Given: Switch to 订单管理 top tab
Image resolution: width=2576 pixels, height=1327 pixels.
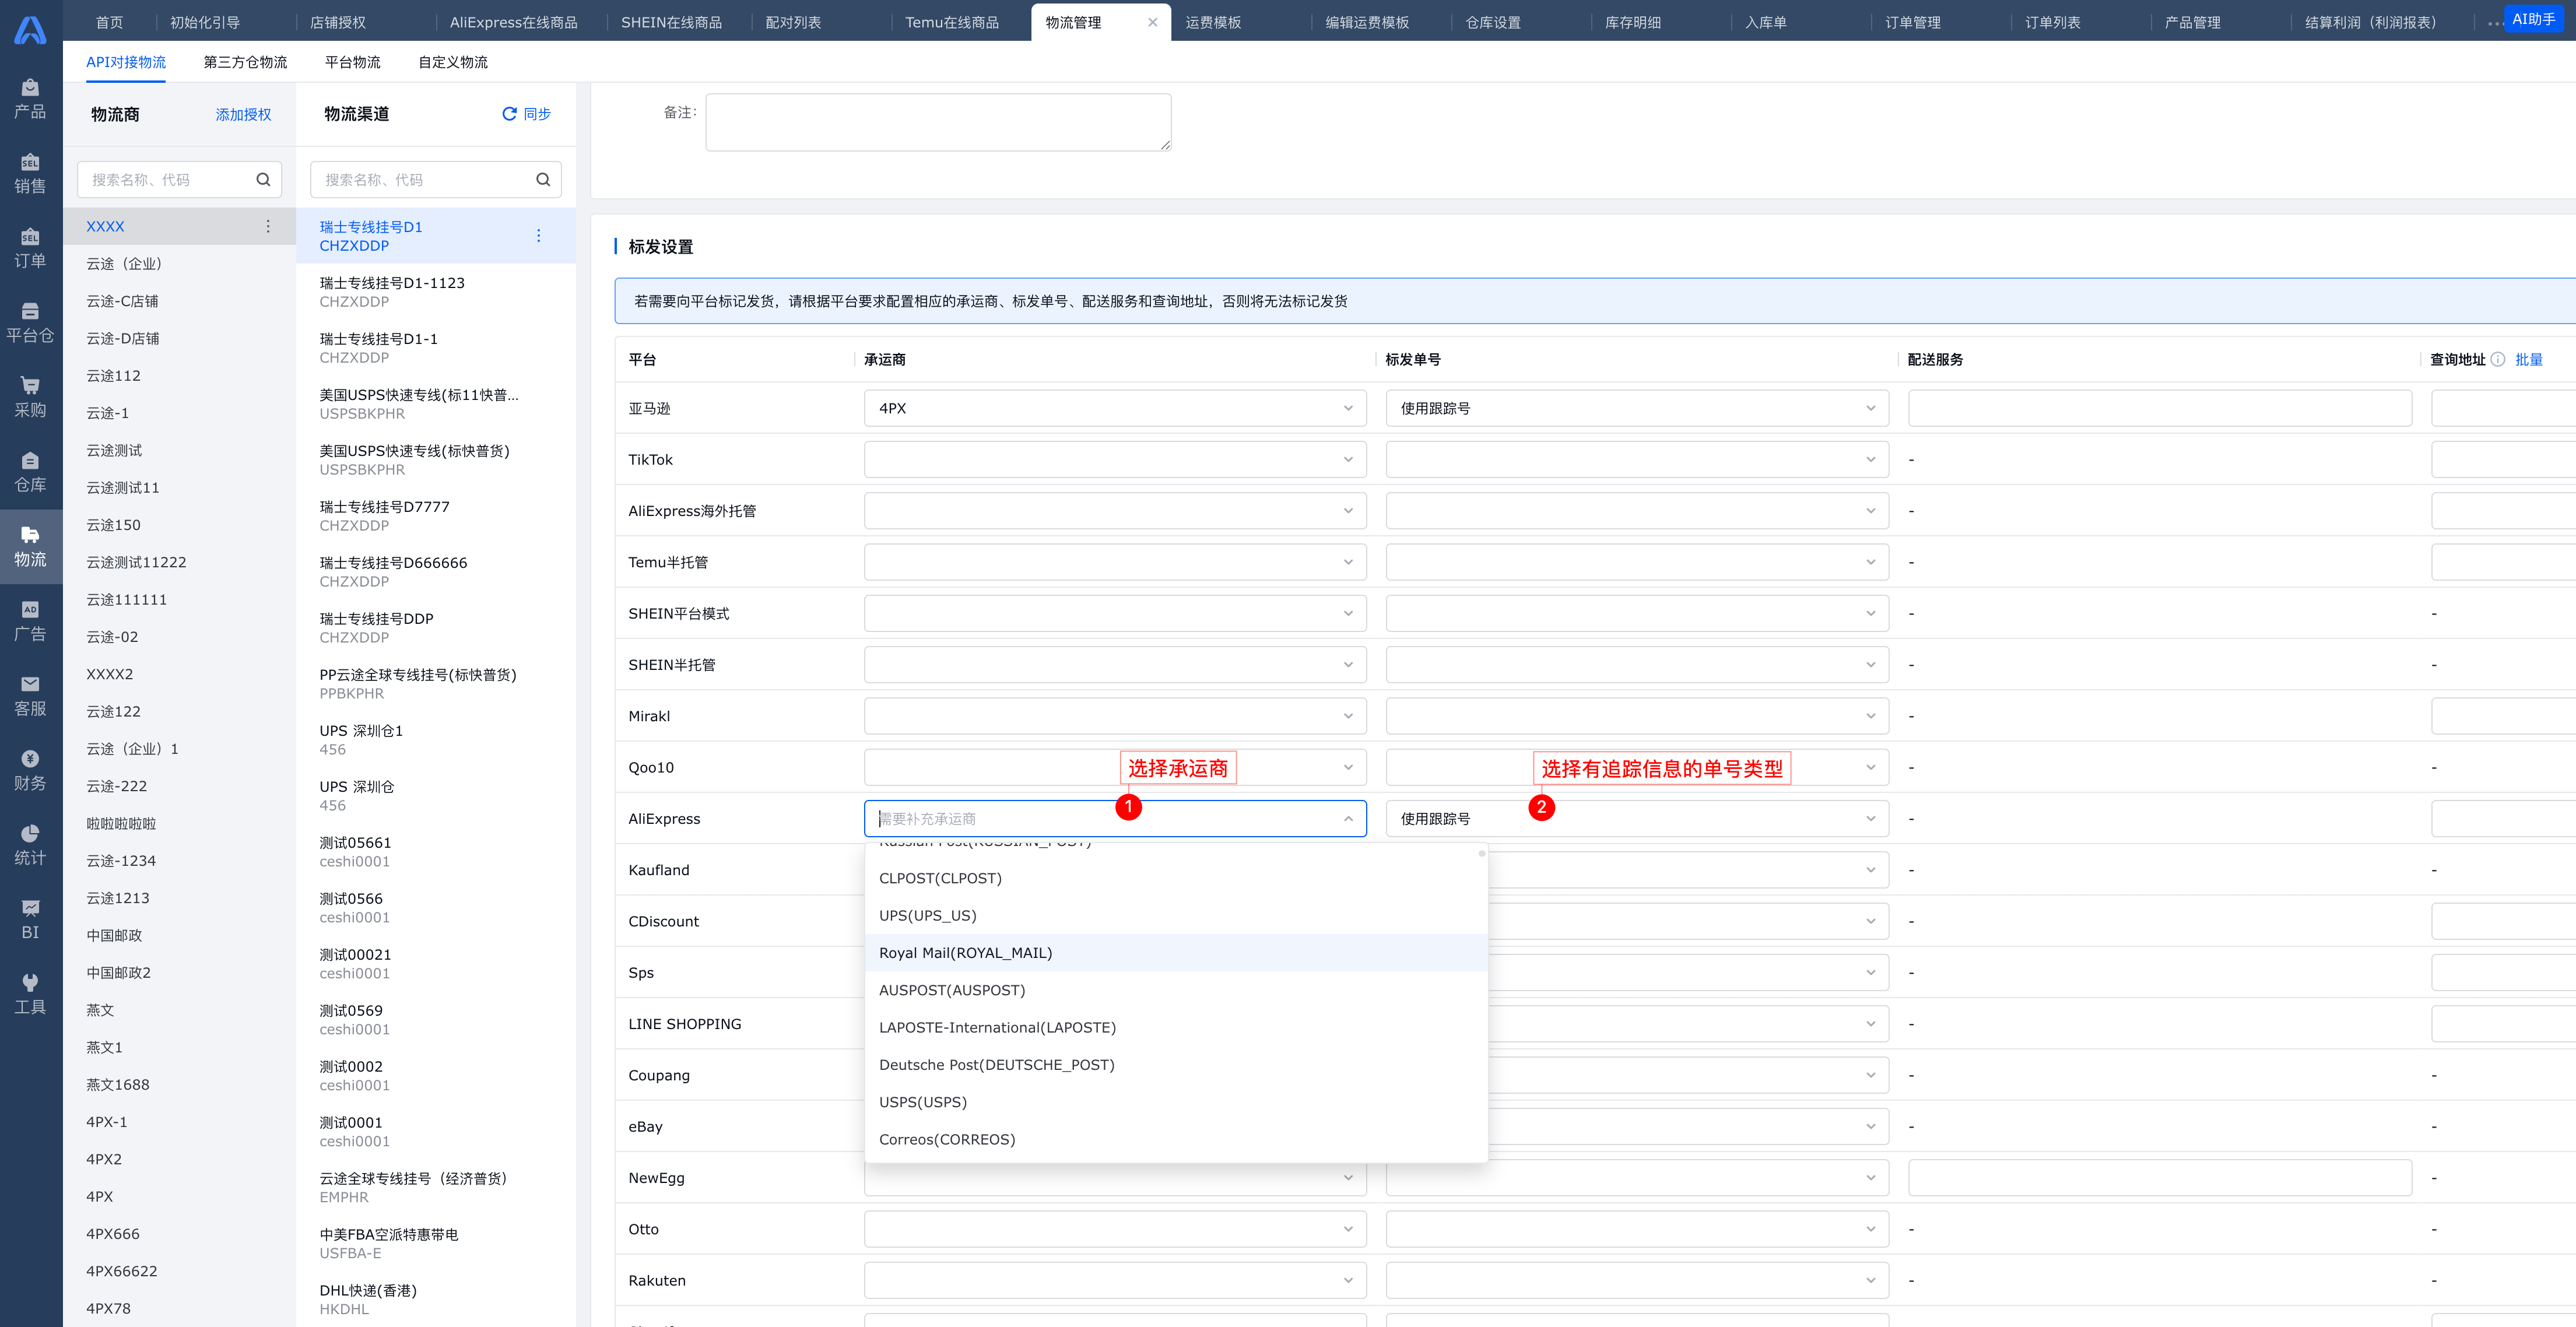Looking at the screenshot, I should (x=1912, y=22).
